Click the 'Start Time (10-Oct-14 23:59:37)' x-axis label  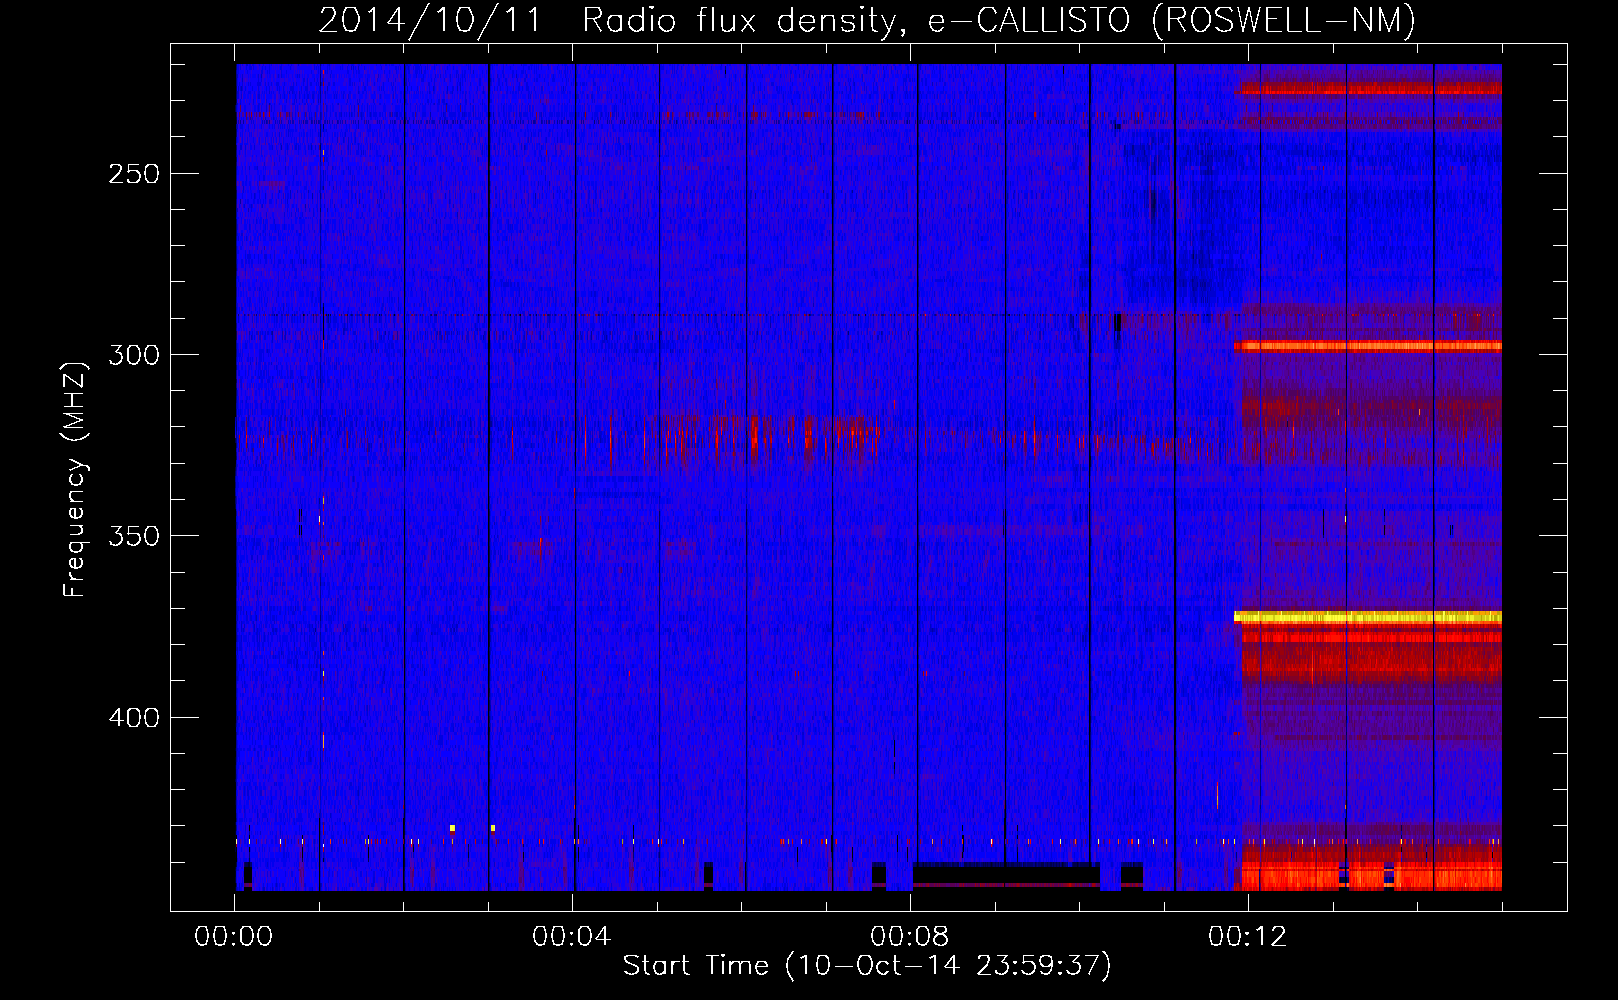[x=867, y=966]
